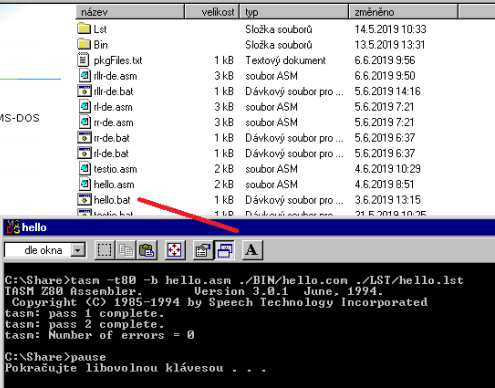This screenshot has height=388, width=495.
Task: Click the MS-DOS icon in hello title bar
Action: 13,227
